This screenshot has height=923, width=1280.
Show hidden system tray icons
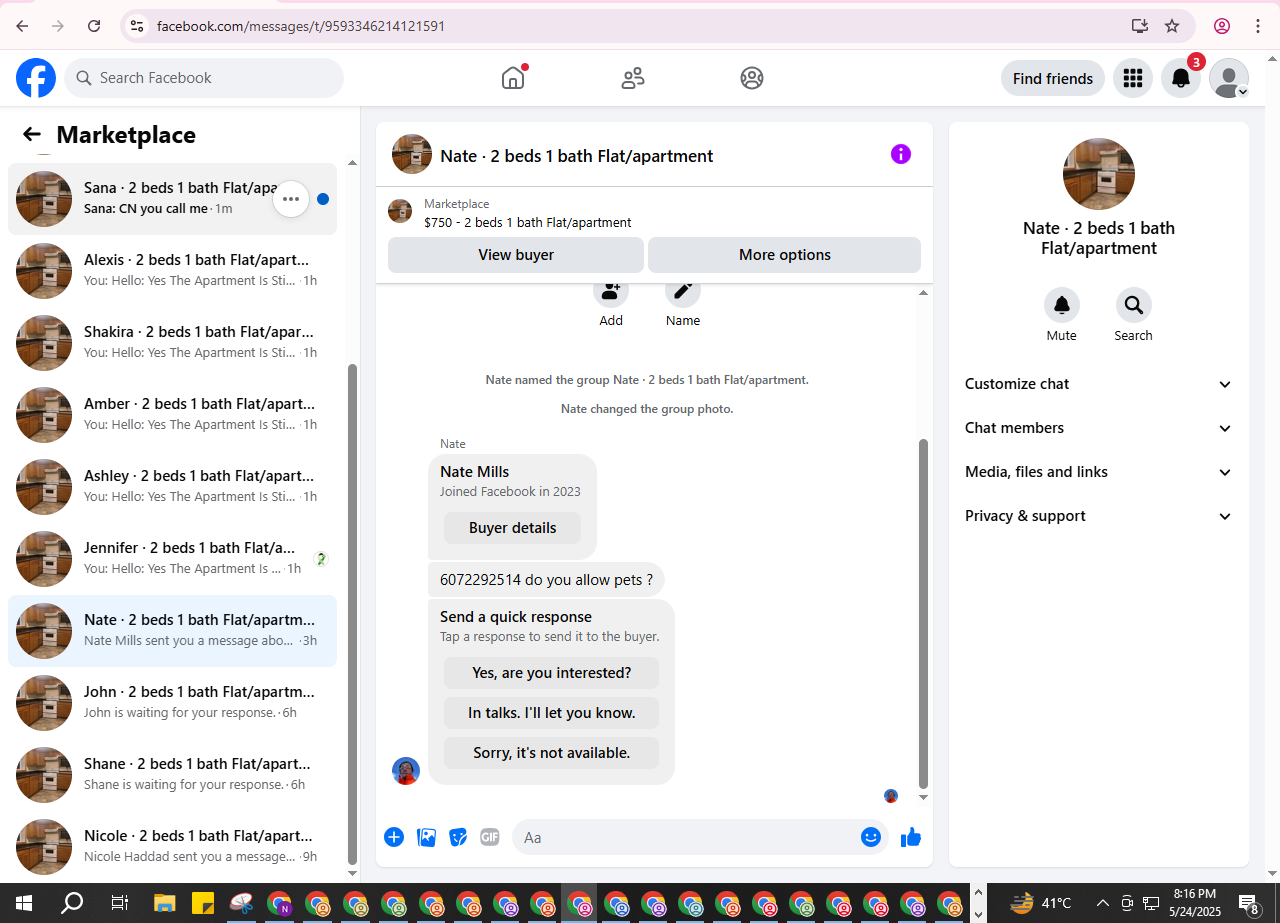[1102, 903]
